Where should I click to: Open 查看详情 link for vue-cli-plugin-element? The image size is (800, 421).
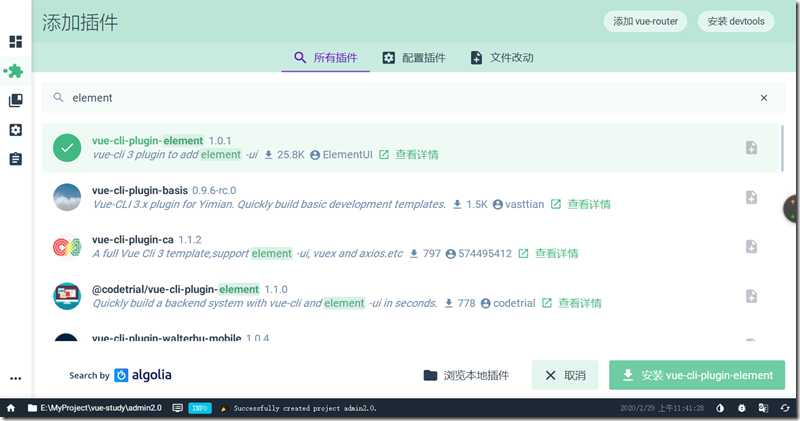click(417, 155)
